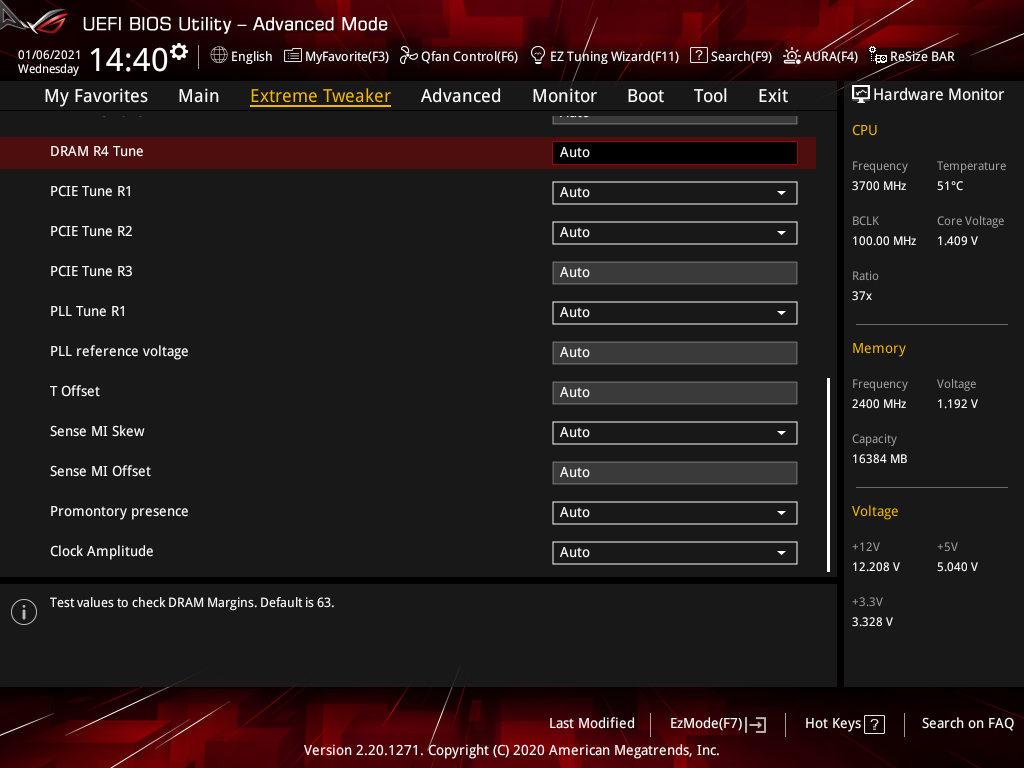
Task: Switch to the Advanced tab
Action: [x=460, y=96]
